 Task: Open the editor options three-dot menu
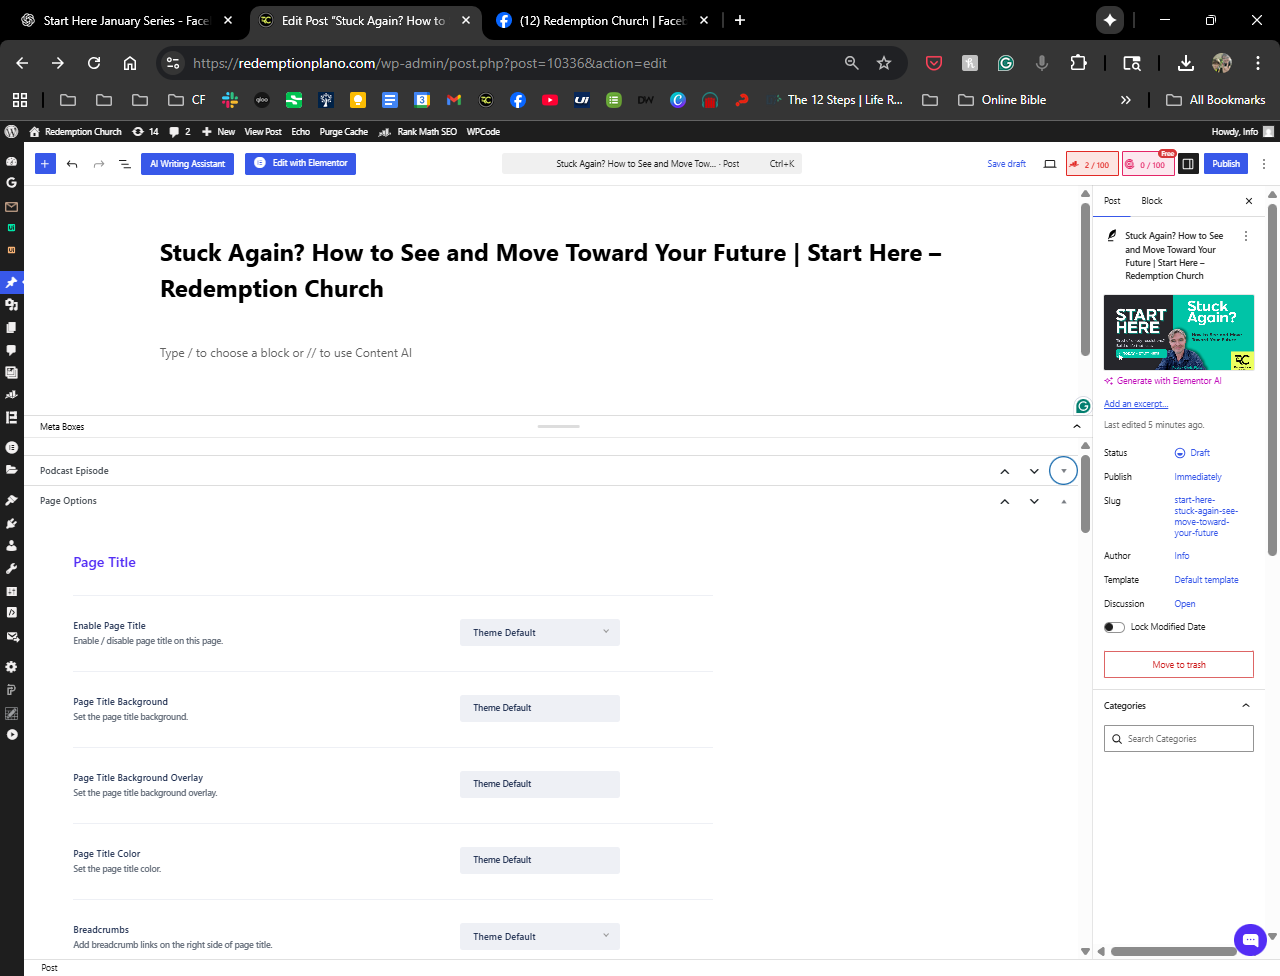click(1264, 164)
